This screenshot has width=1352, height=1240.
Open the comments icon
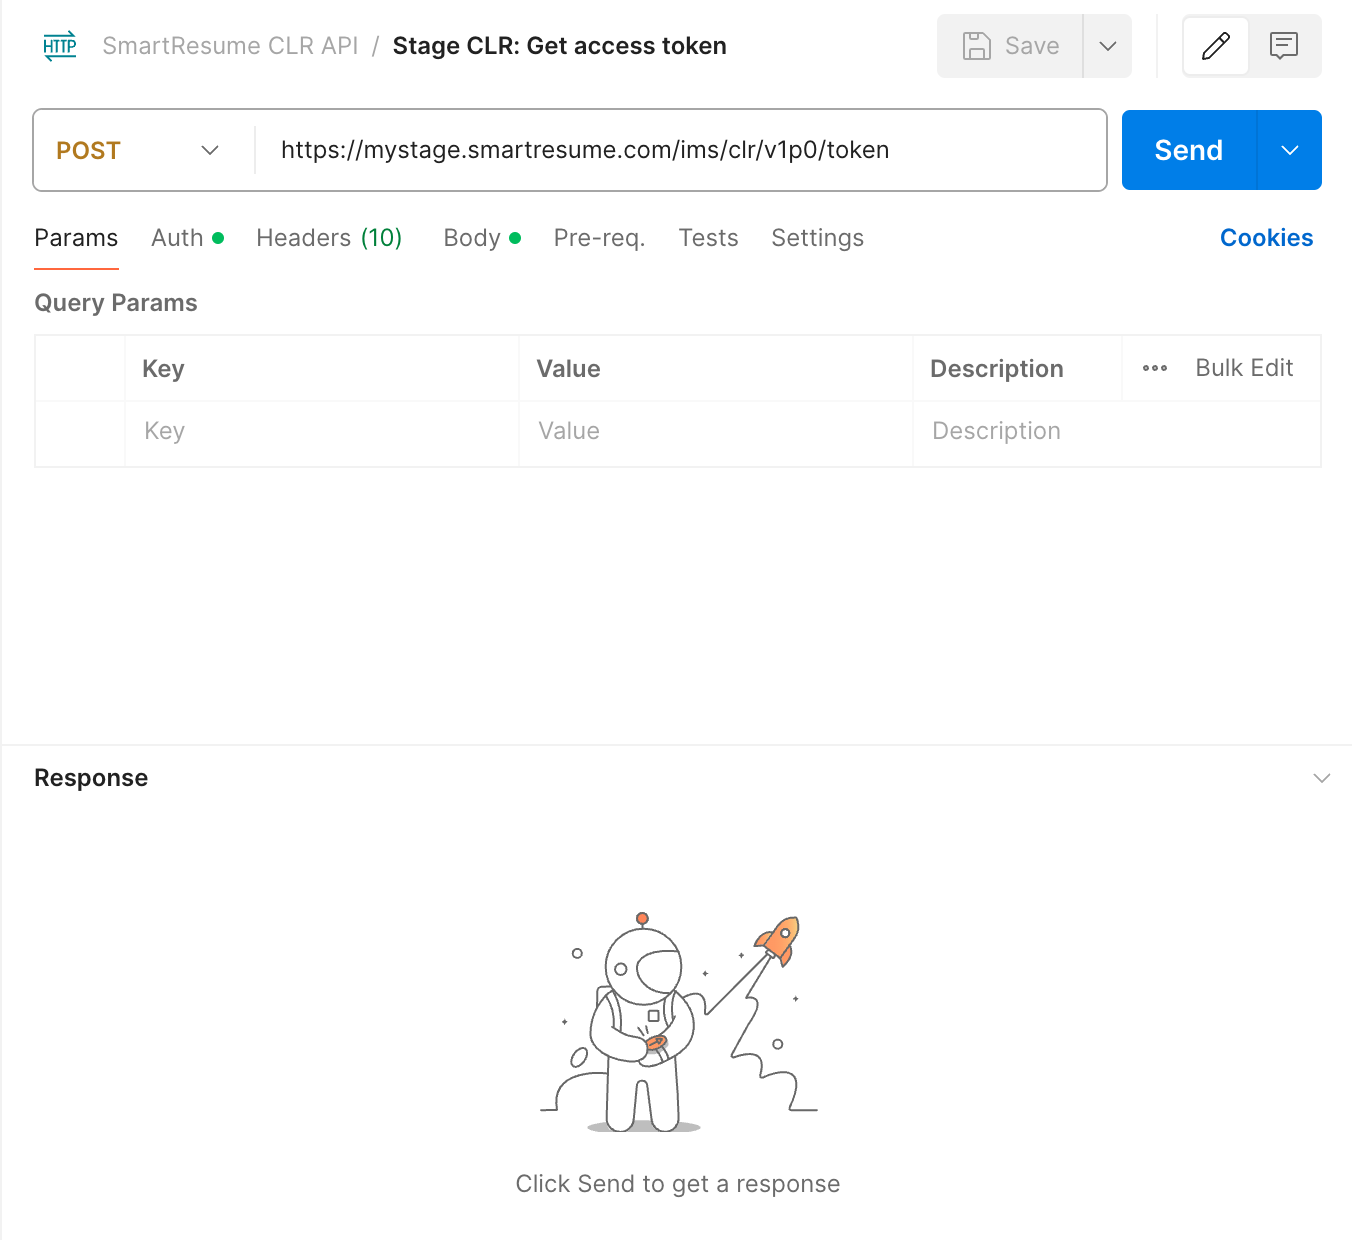pos(1284,46)
